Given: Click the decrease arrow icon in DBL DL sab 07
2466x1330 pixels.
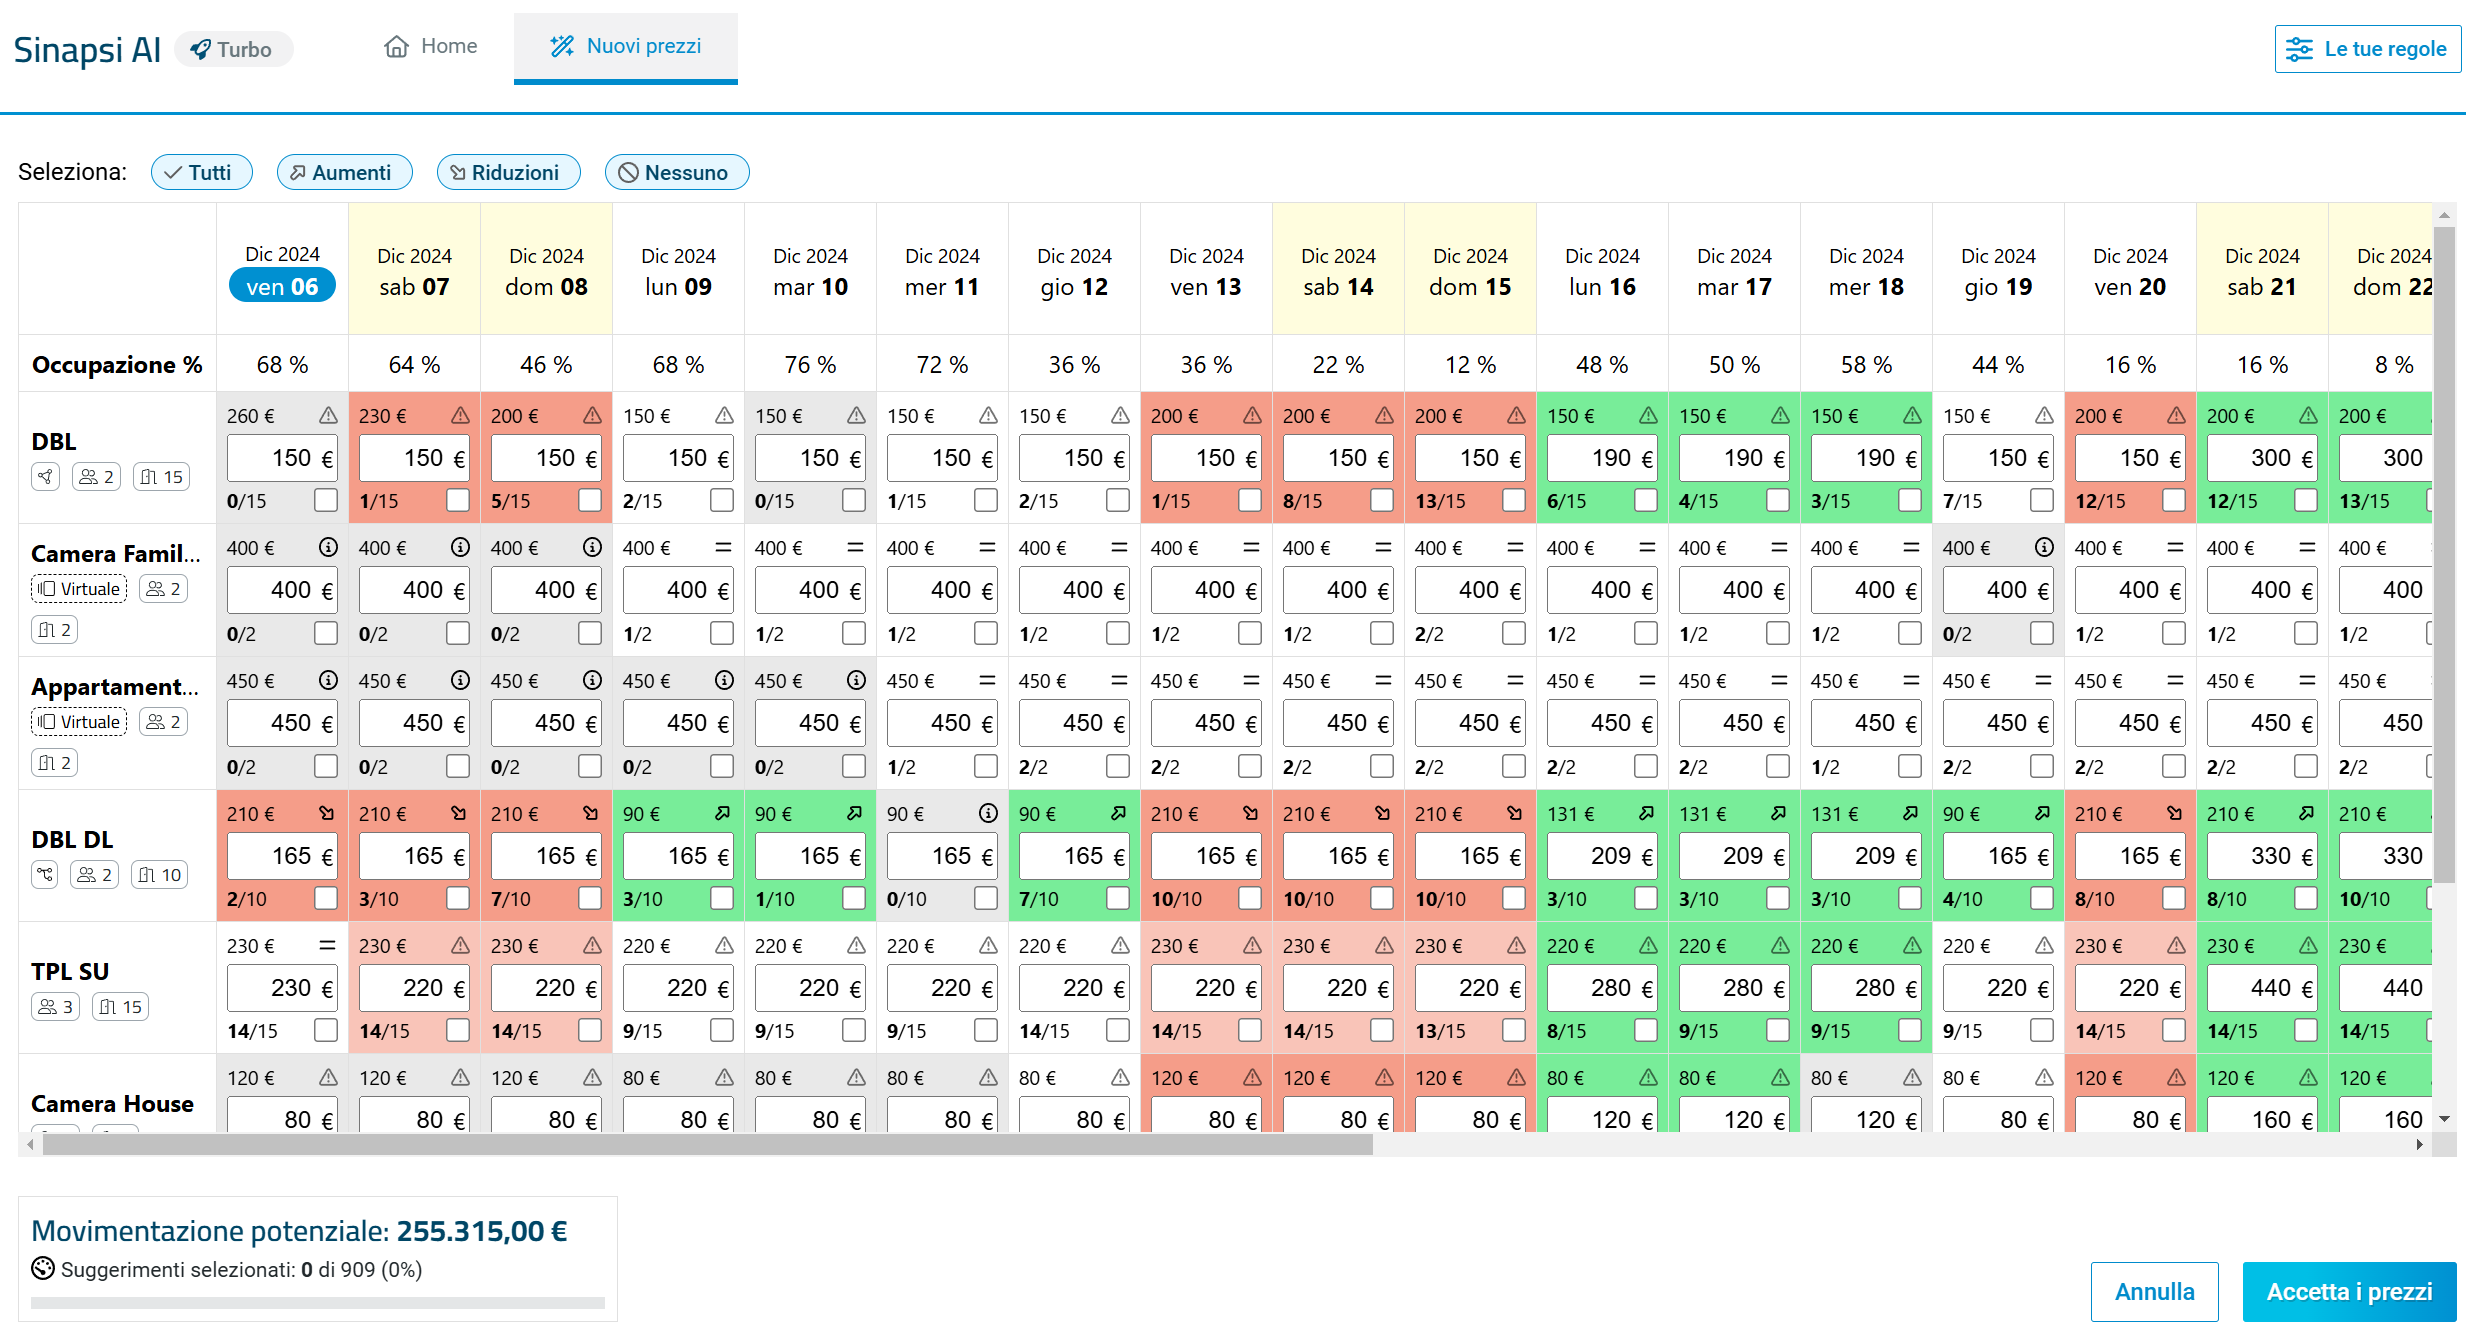Looking at the screenshot, I should pos(459,813).
